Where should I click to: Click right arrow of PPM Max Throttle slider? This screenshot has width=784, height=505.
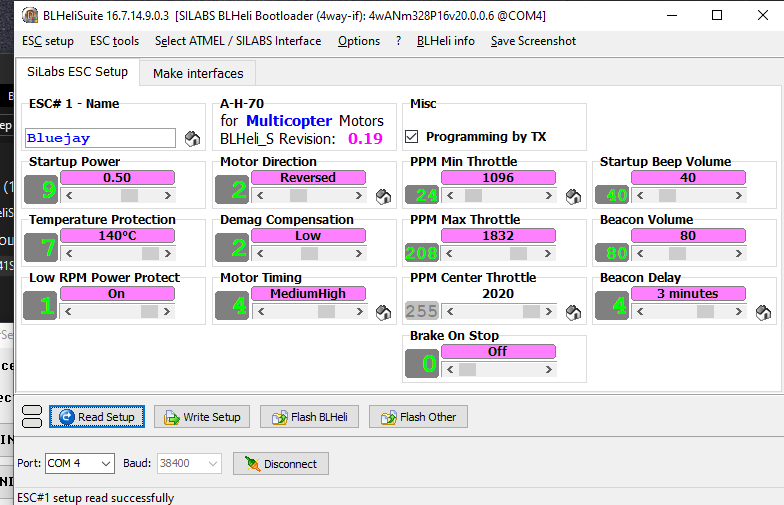pyautogui.click(x=549, y=254)
